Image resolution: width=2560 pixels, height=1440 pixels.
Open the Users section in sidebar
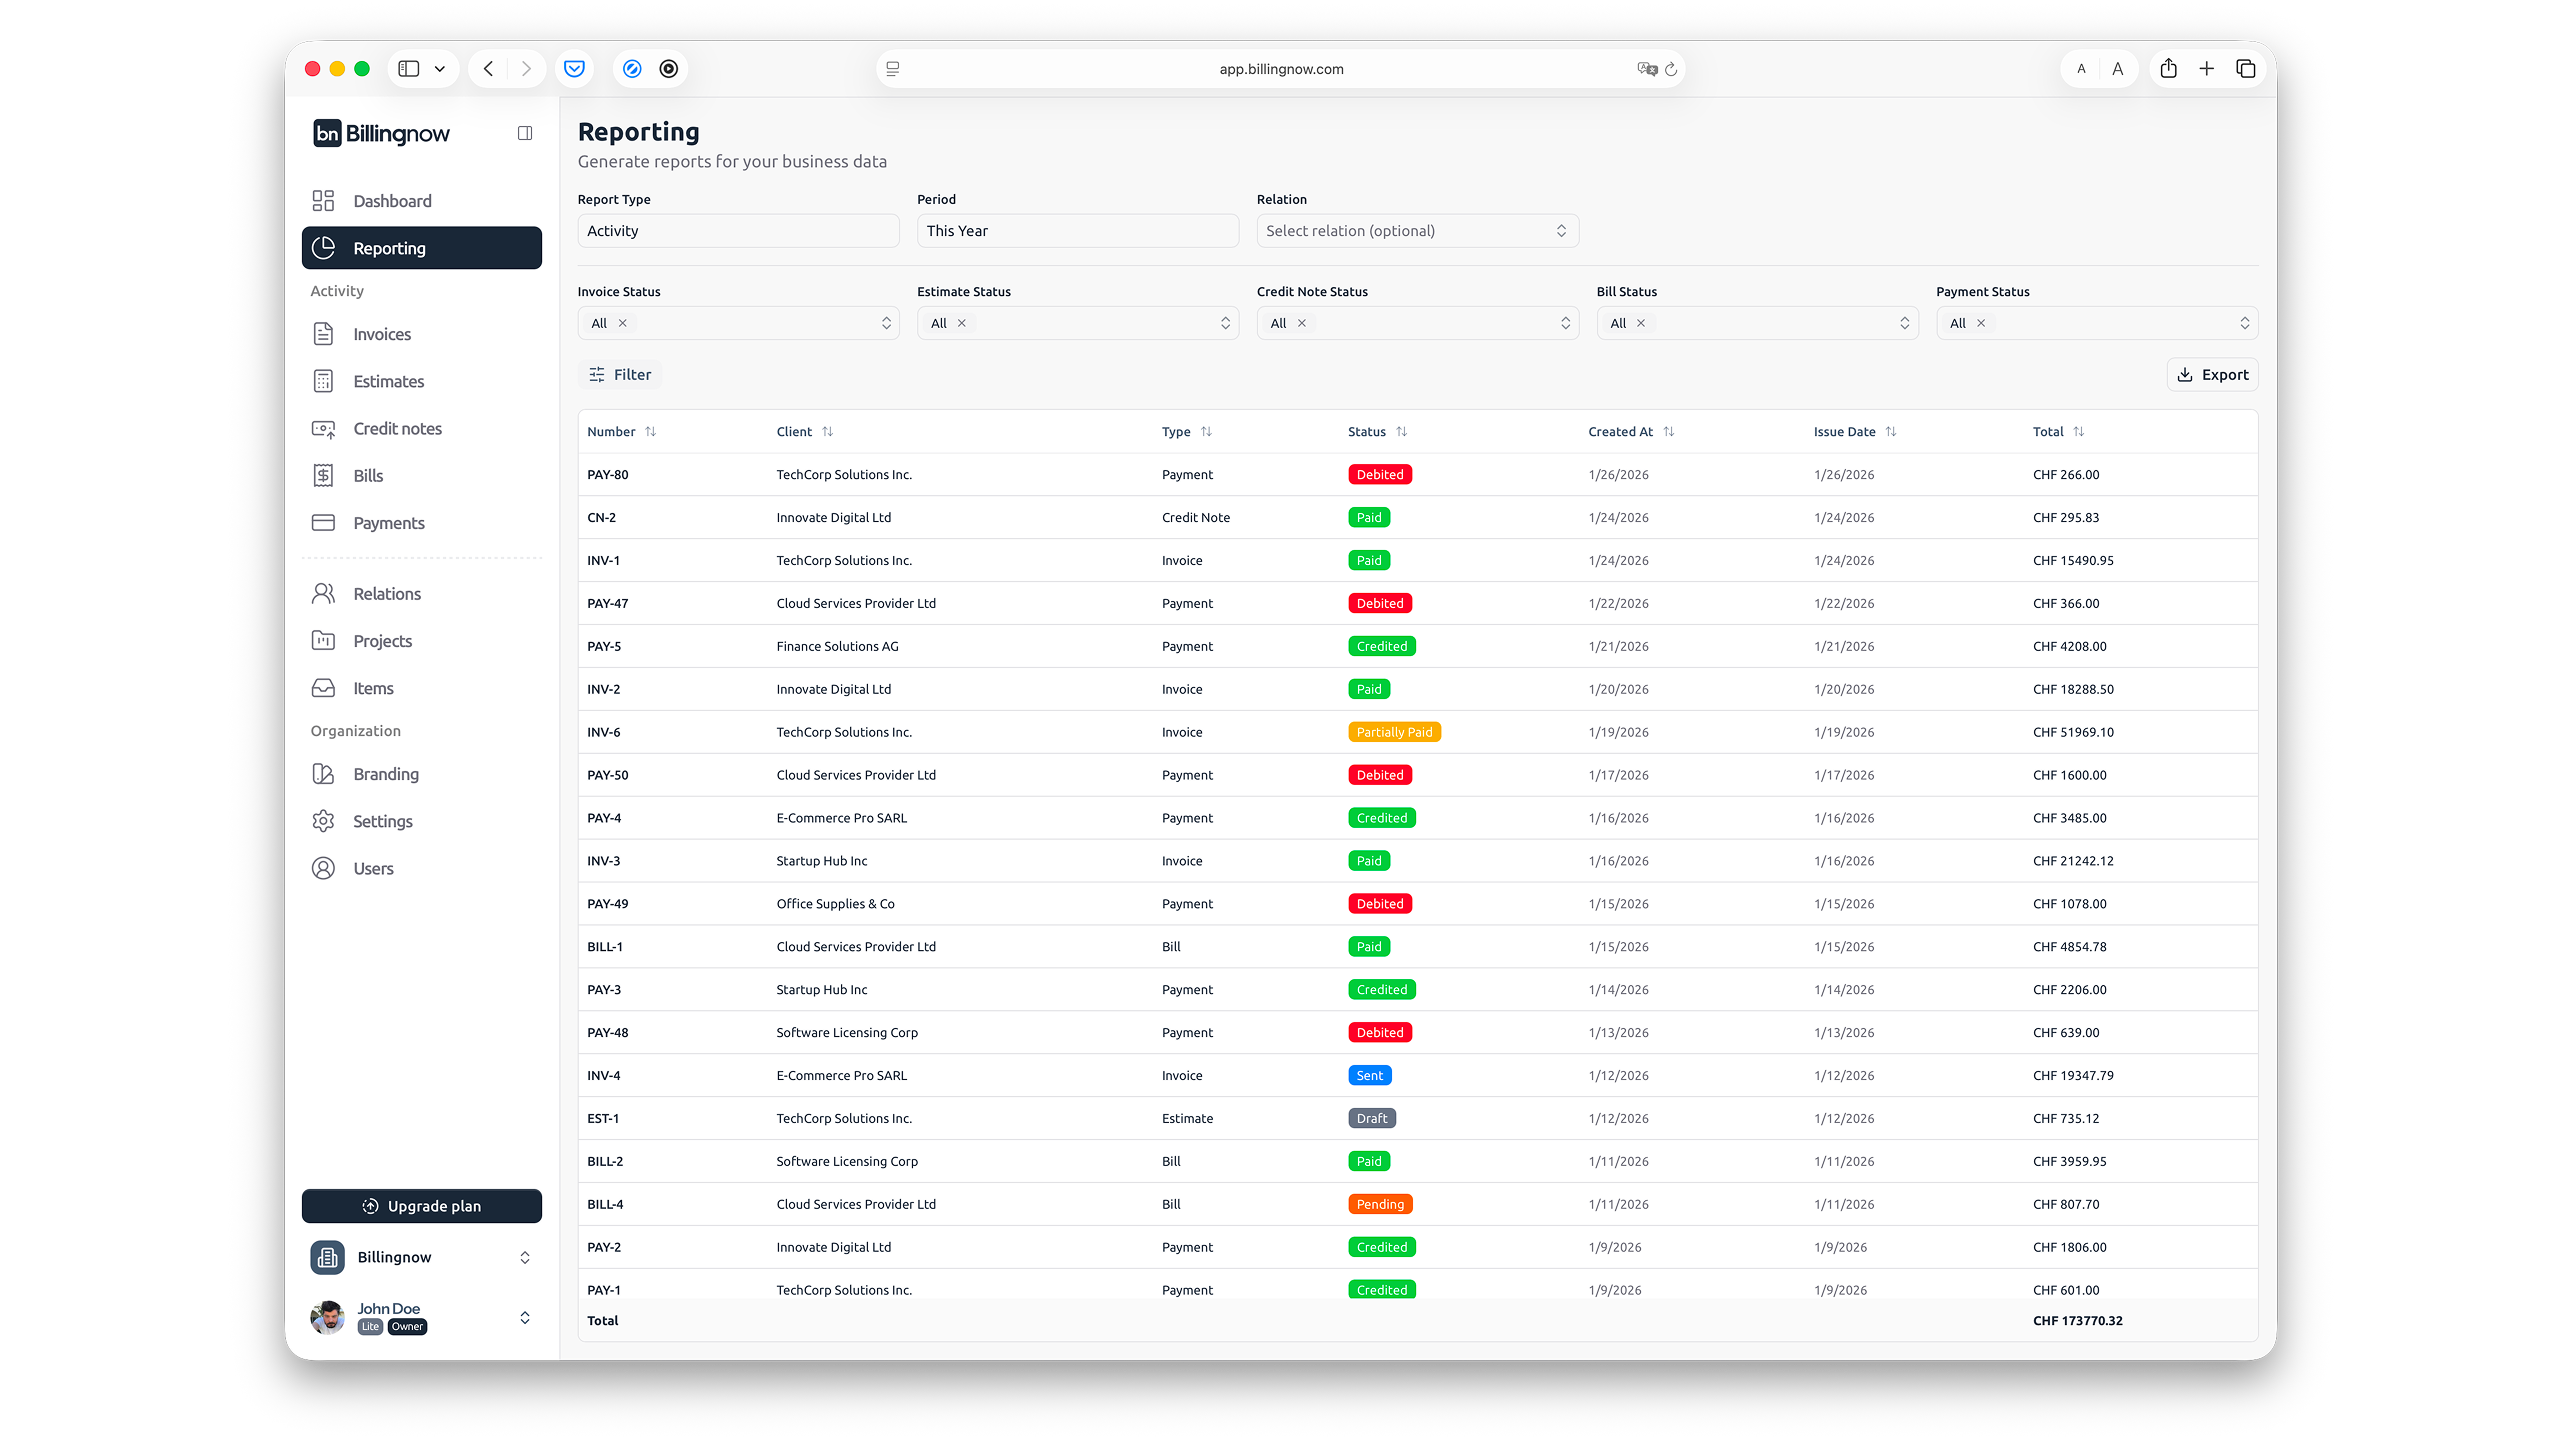[372, 868]
